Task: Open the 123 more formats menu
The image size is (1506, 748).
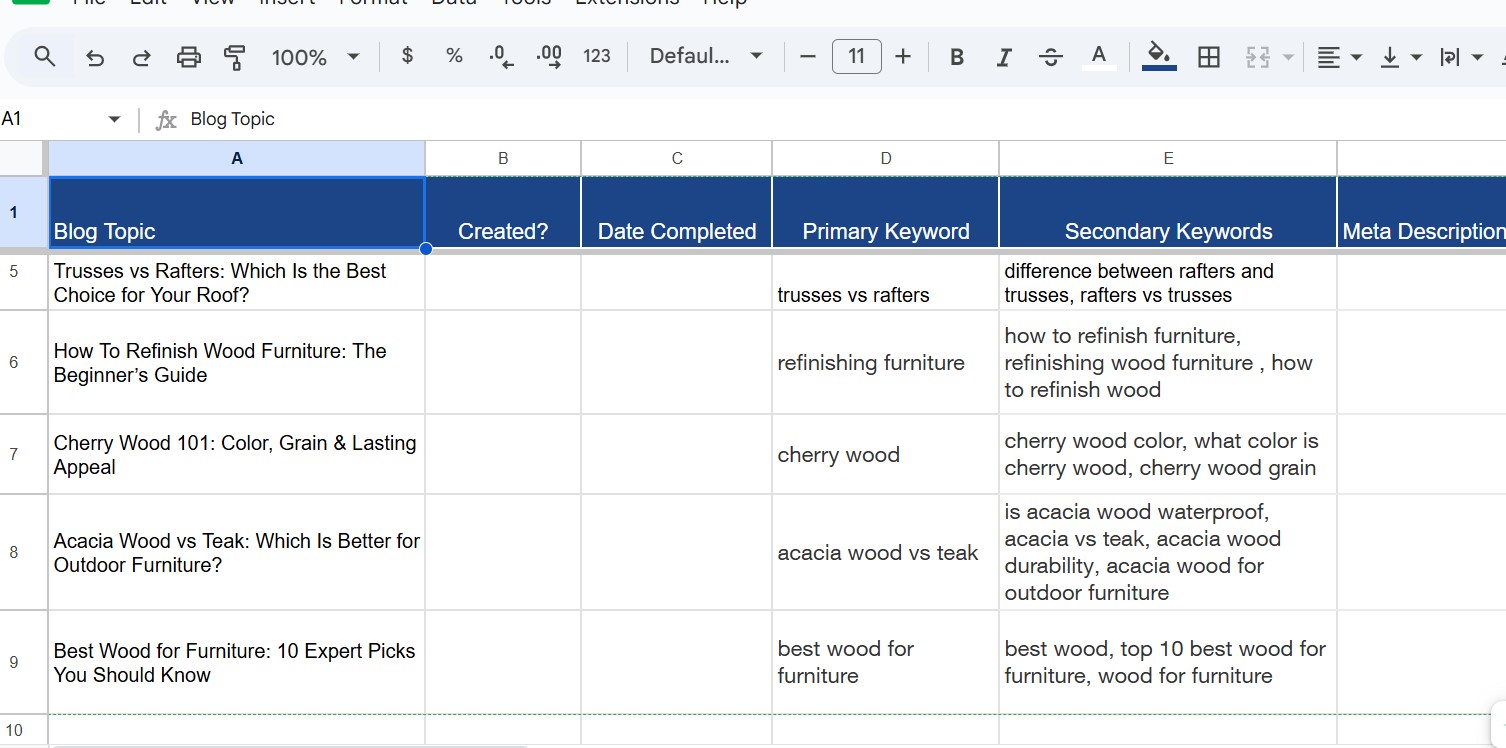Action: 597,57
